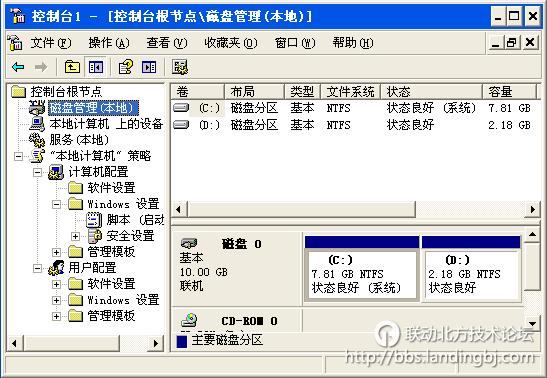
Task: Click the C: volume drive icon in list
Action: pos(181,108)
